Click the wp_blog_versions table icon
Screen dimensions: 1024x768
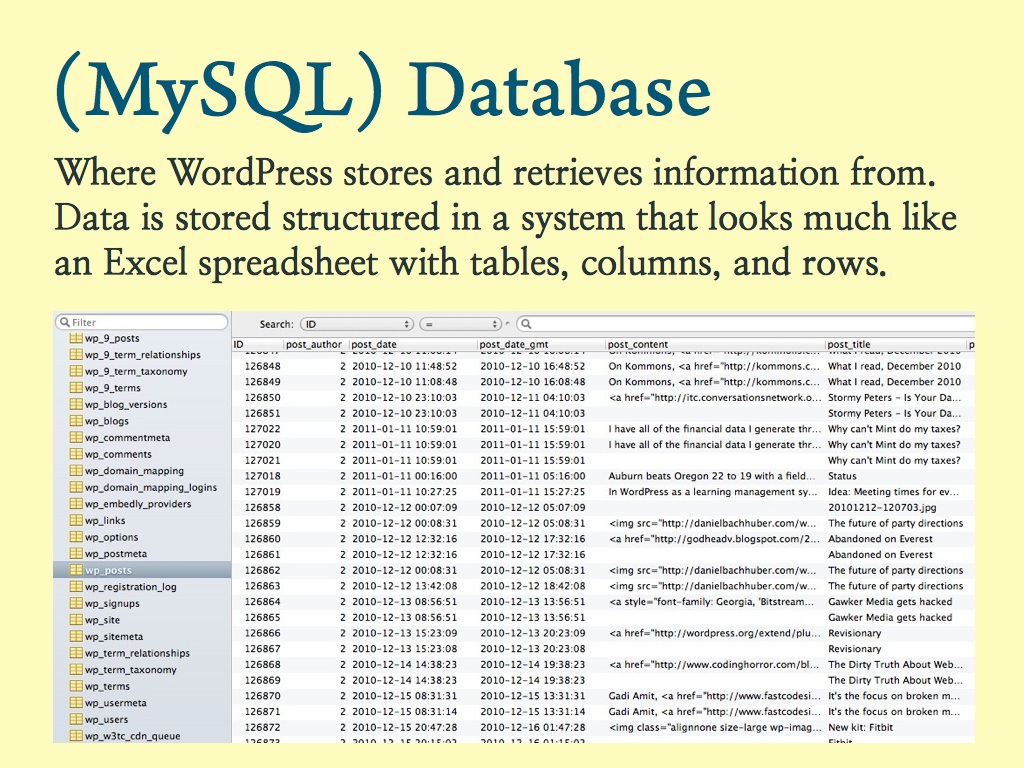(76, 404)
